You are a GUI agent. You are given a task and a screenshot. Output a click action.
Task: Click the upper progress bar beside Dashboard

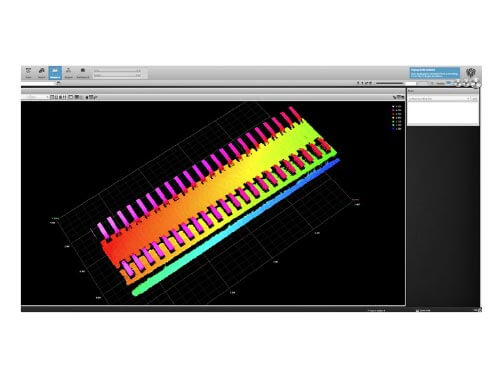(117, 71)
